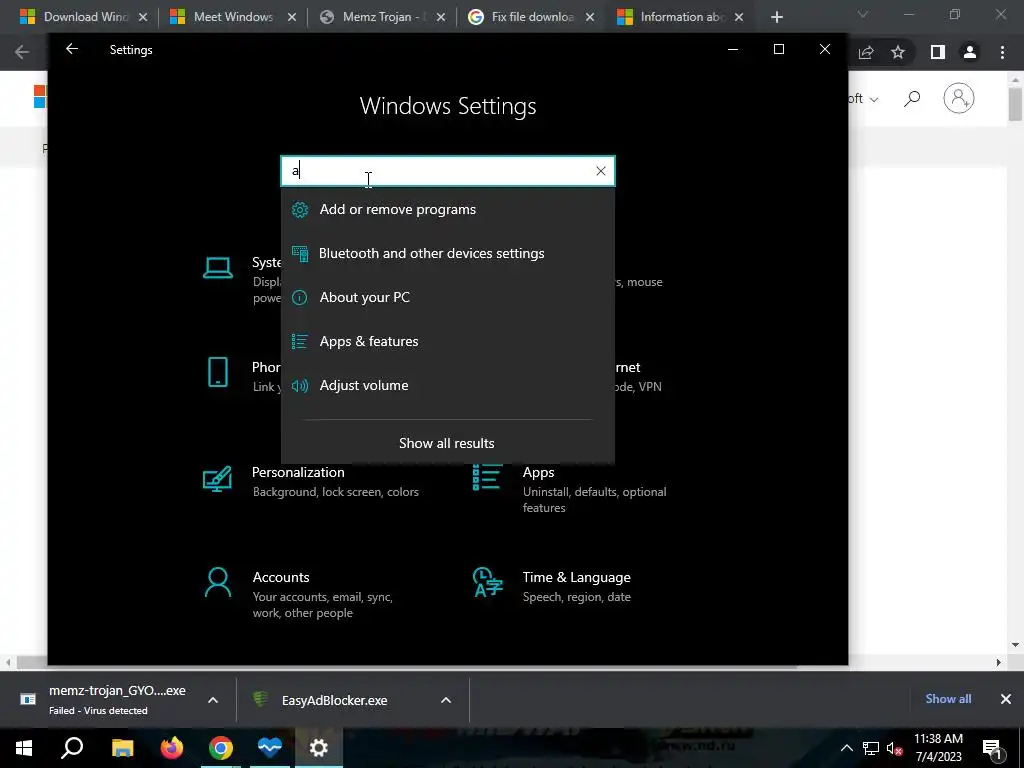This screenshot has width=1024, height=768.
Task: Open Add or remove programs suggestion
Action: 447,209
